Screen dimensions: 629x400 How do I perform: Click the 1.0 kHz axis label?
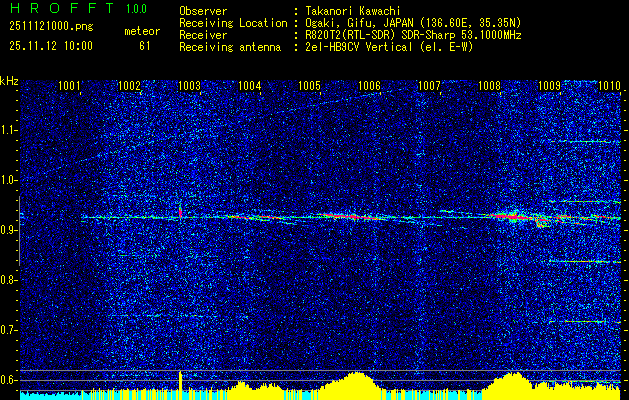coord(8,180)
